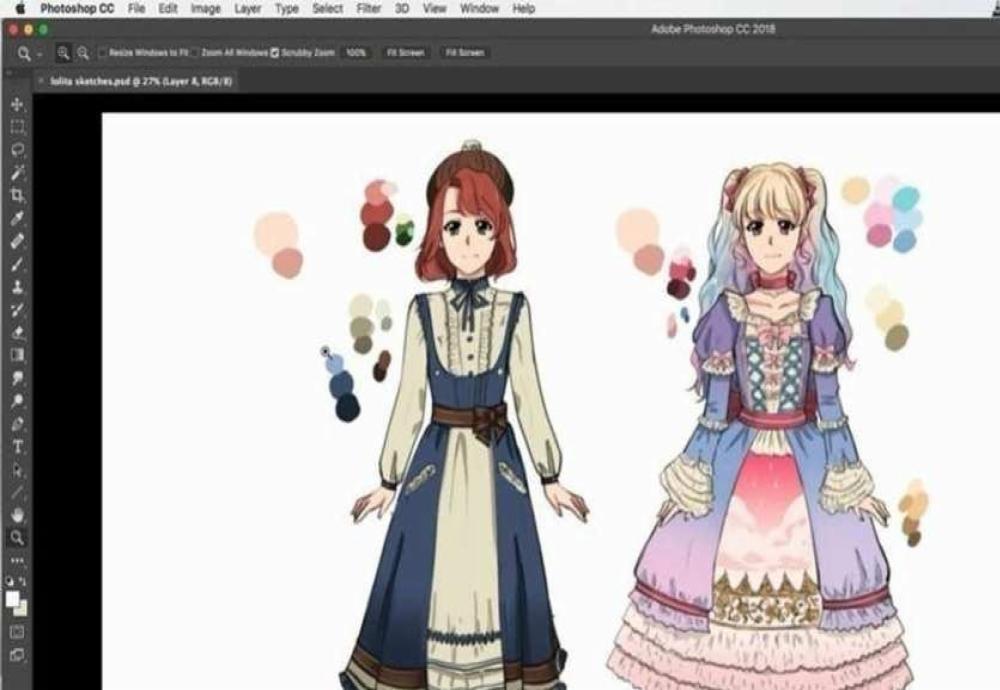Click the Zoom tool in the toolbar

click(x=17, y=538)
